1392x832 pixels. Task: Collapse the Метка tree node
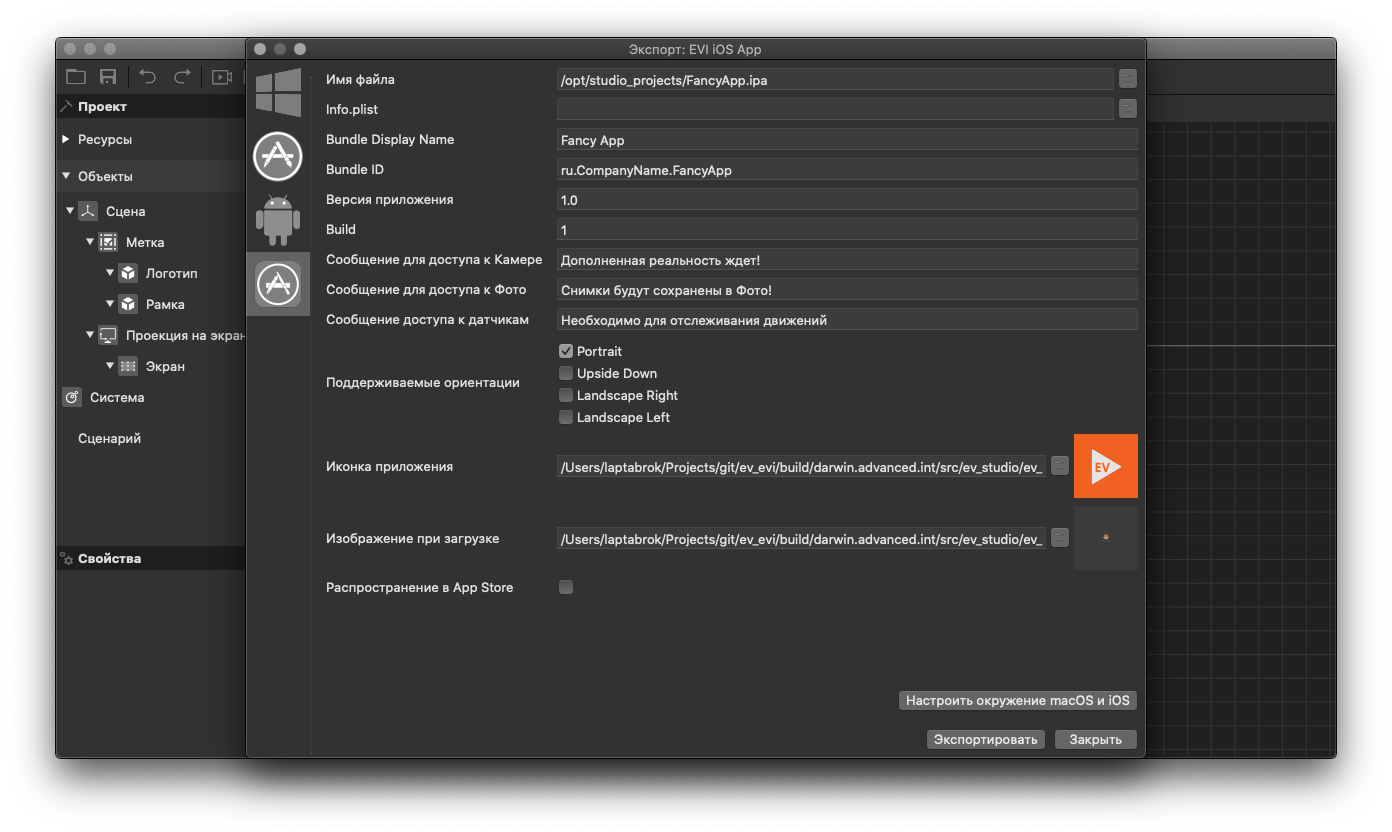91,241
